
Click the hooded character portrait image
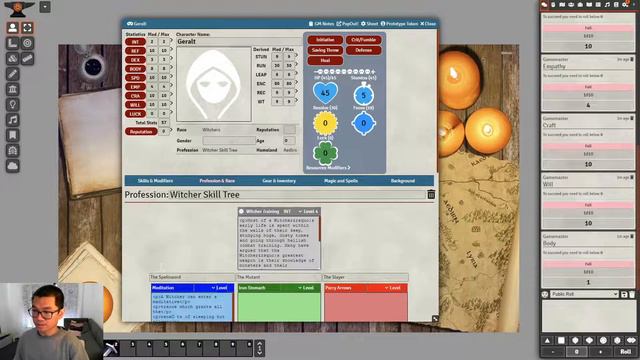coord(214,84)
